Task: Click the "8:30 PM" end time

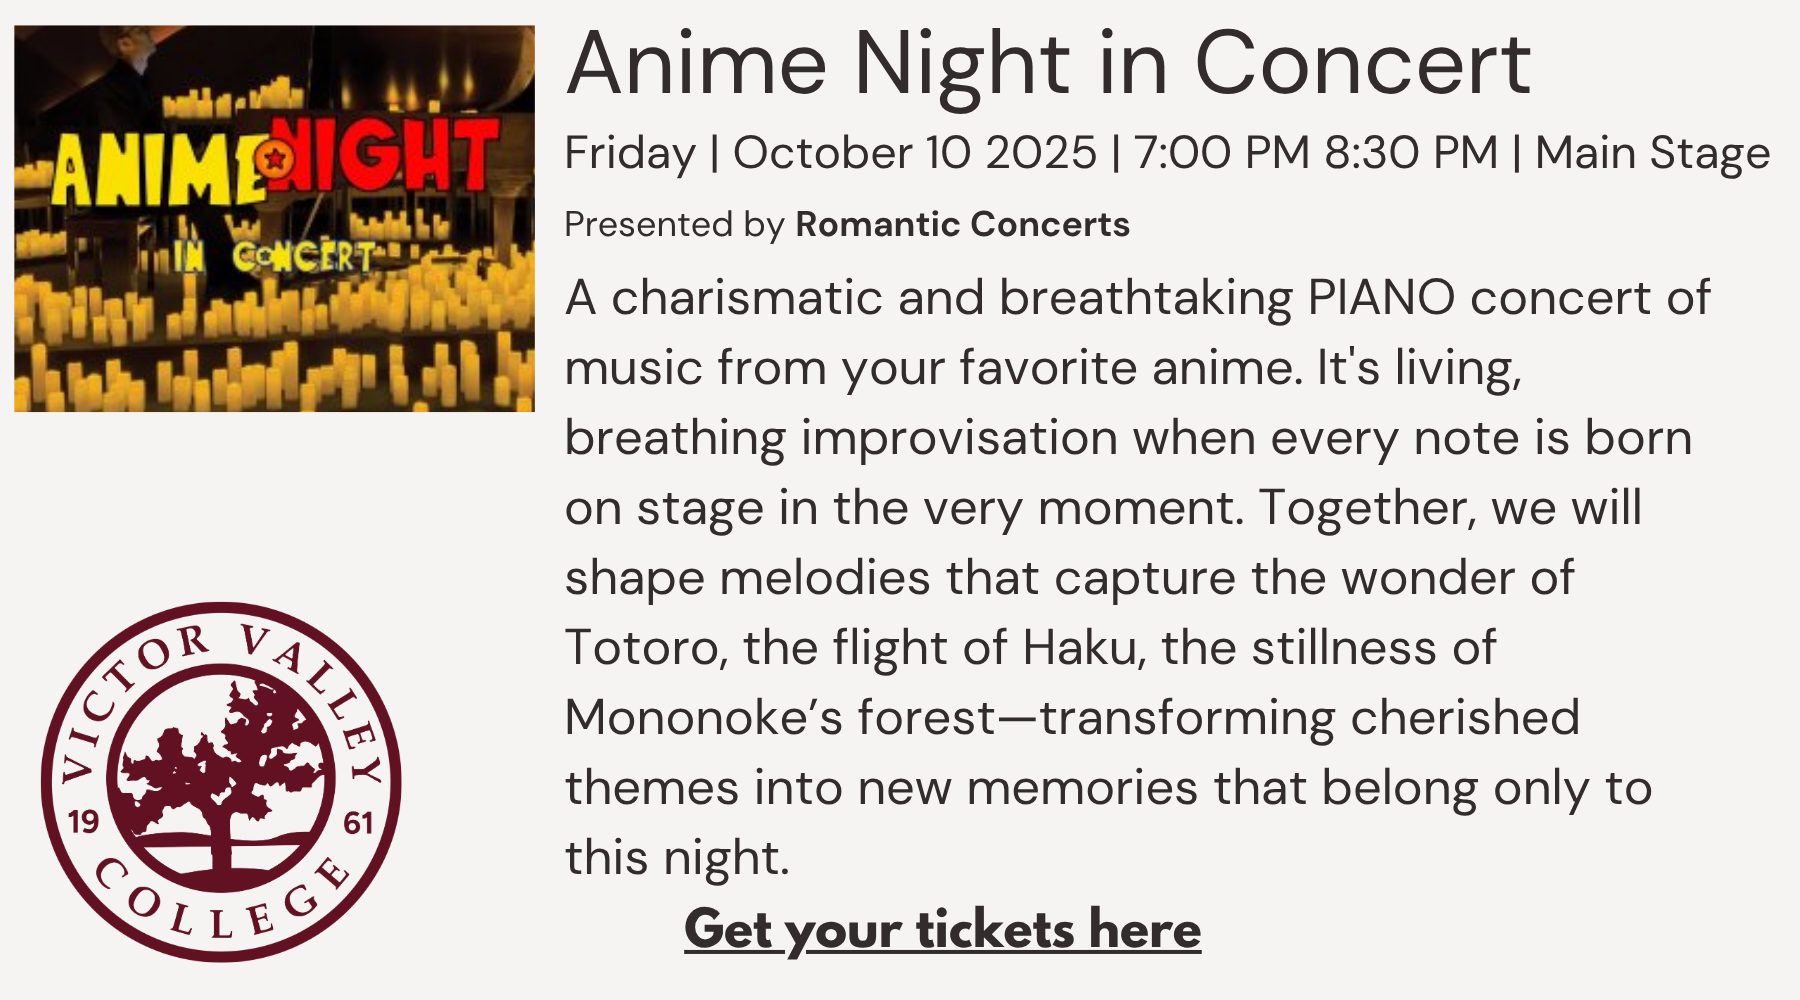Action: 1411,153
